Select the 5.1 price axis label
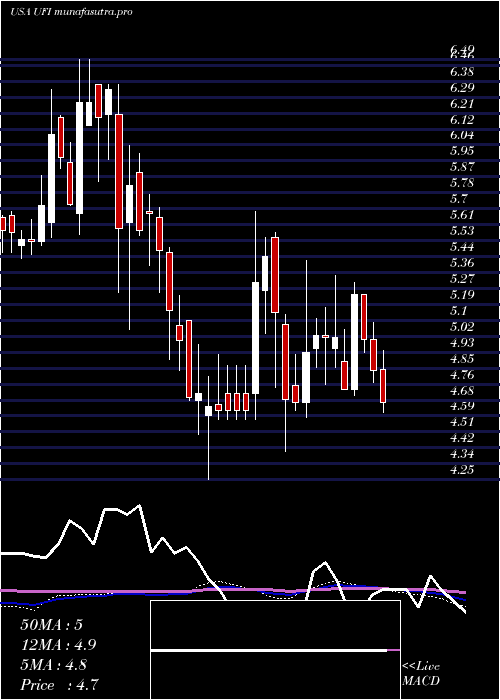Image resolution: width=500 pixels, height=700 pixels. tap(459, 310)
